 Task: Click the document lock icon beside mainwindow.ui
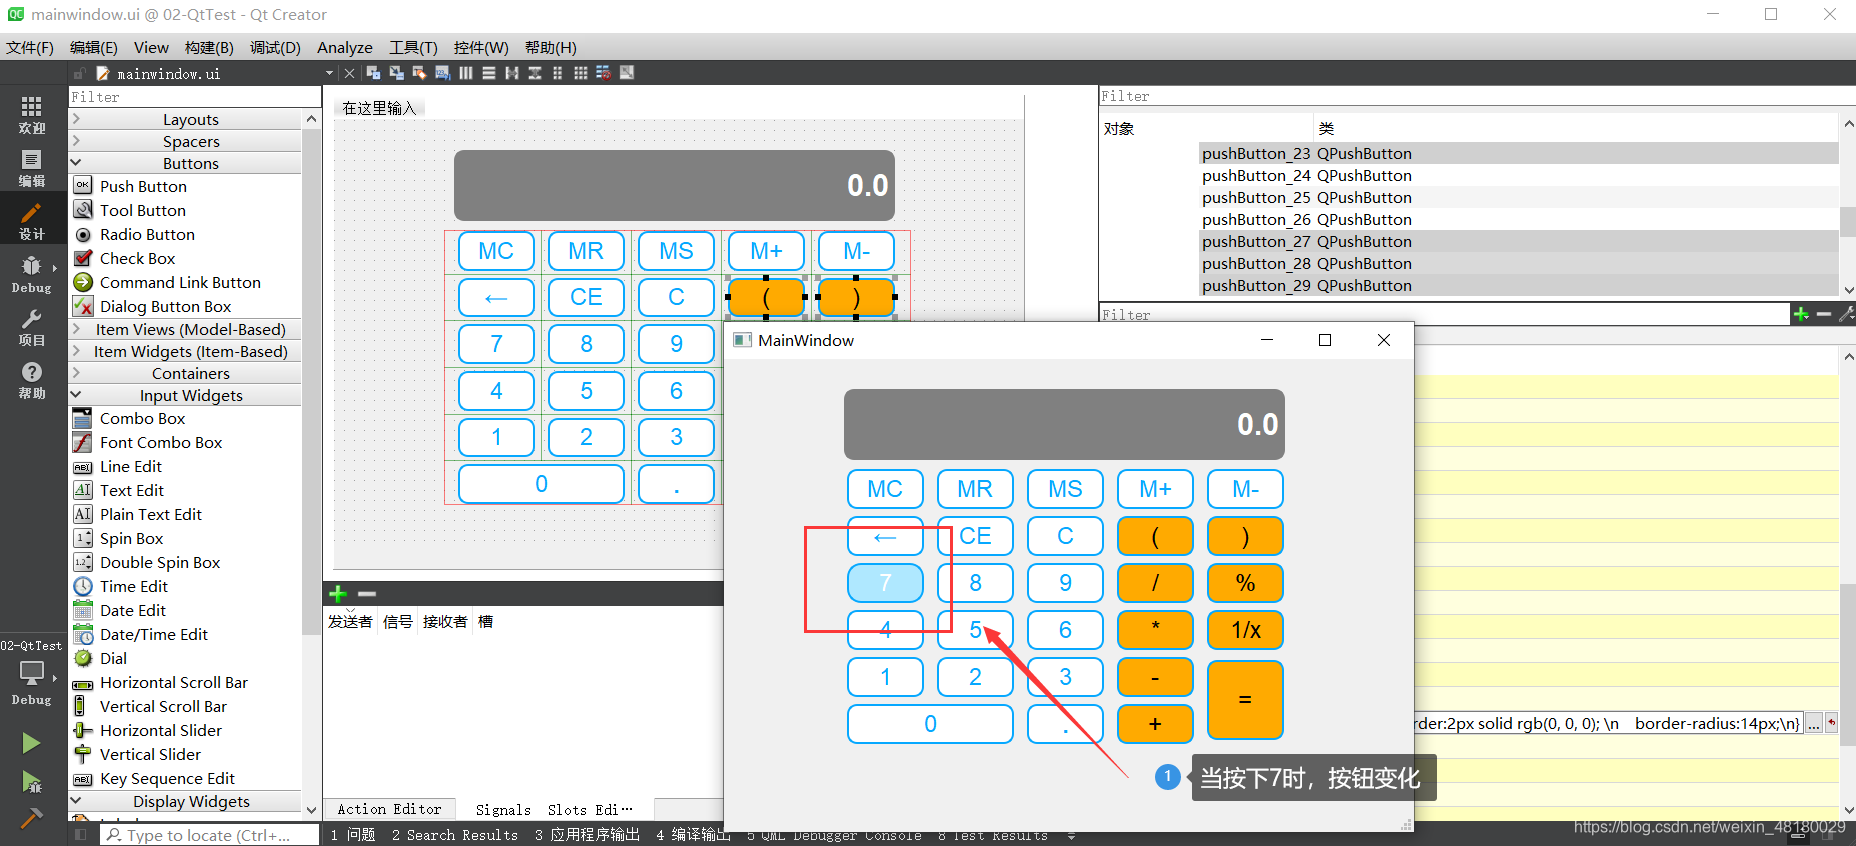pyautogui.click(x=80, y=73)
